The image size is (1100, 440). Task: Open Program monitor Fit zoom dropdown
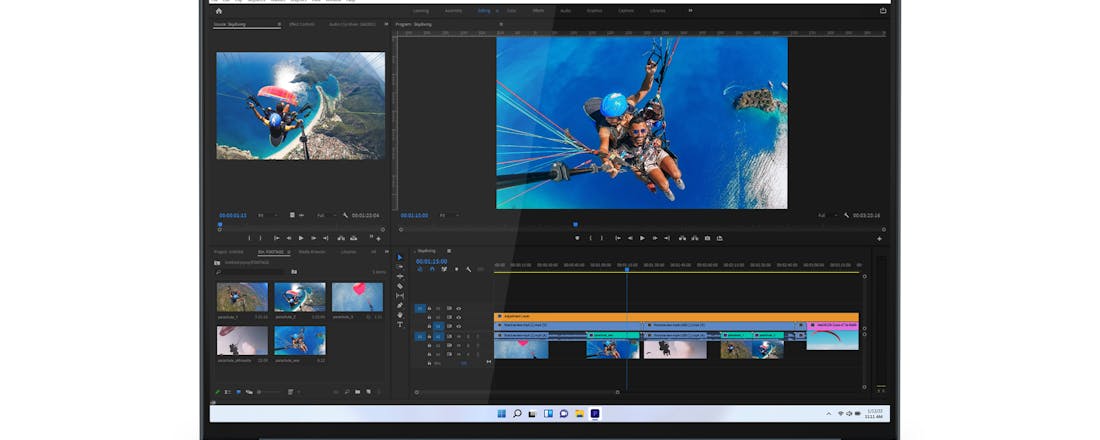coord(449,215)
